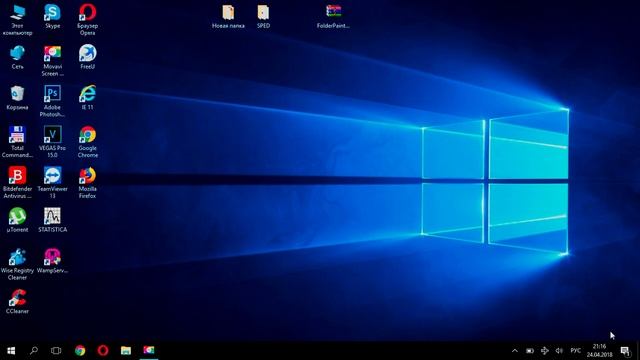Select the SPED folder on desktop
Viewport: 640px width, 360px height.
tap(263, 16)
